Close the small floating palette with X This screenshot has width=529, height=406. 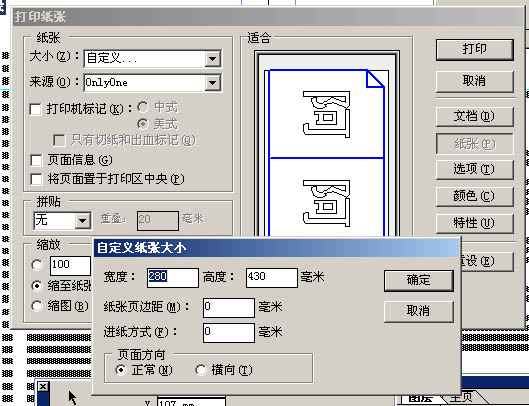coord(43,386)
